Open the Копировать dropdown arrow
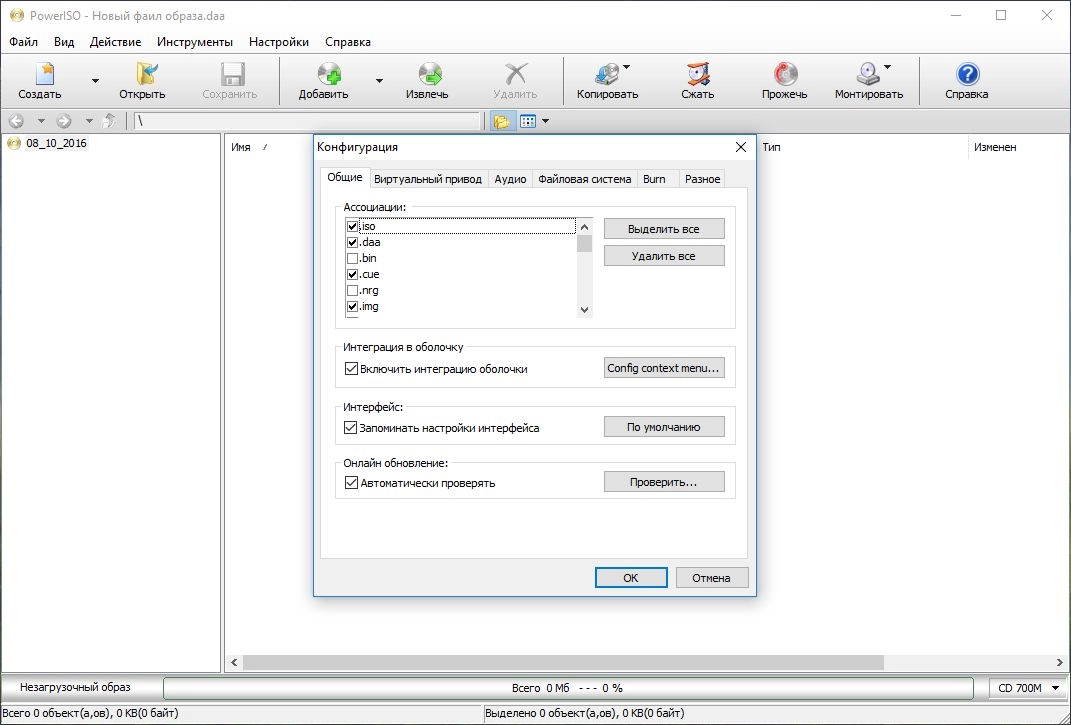1071x725 pixels. (x=626, y=67)
